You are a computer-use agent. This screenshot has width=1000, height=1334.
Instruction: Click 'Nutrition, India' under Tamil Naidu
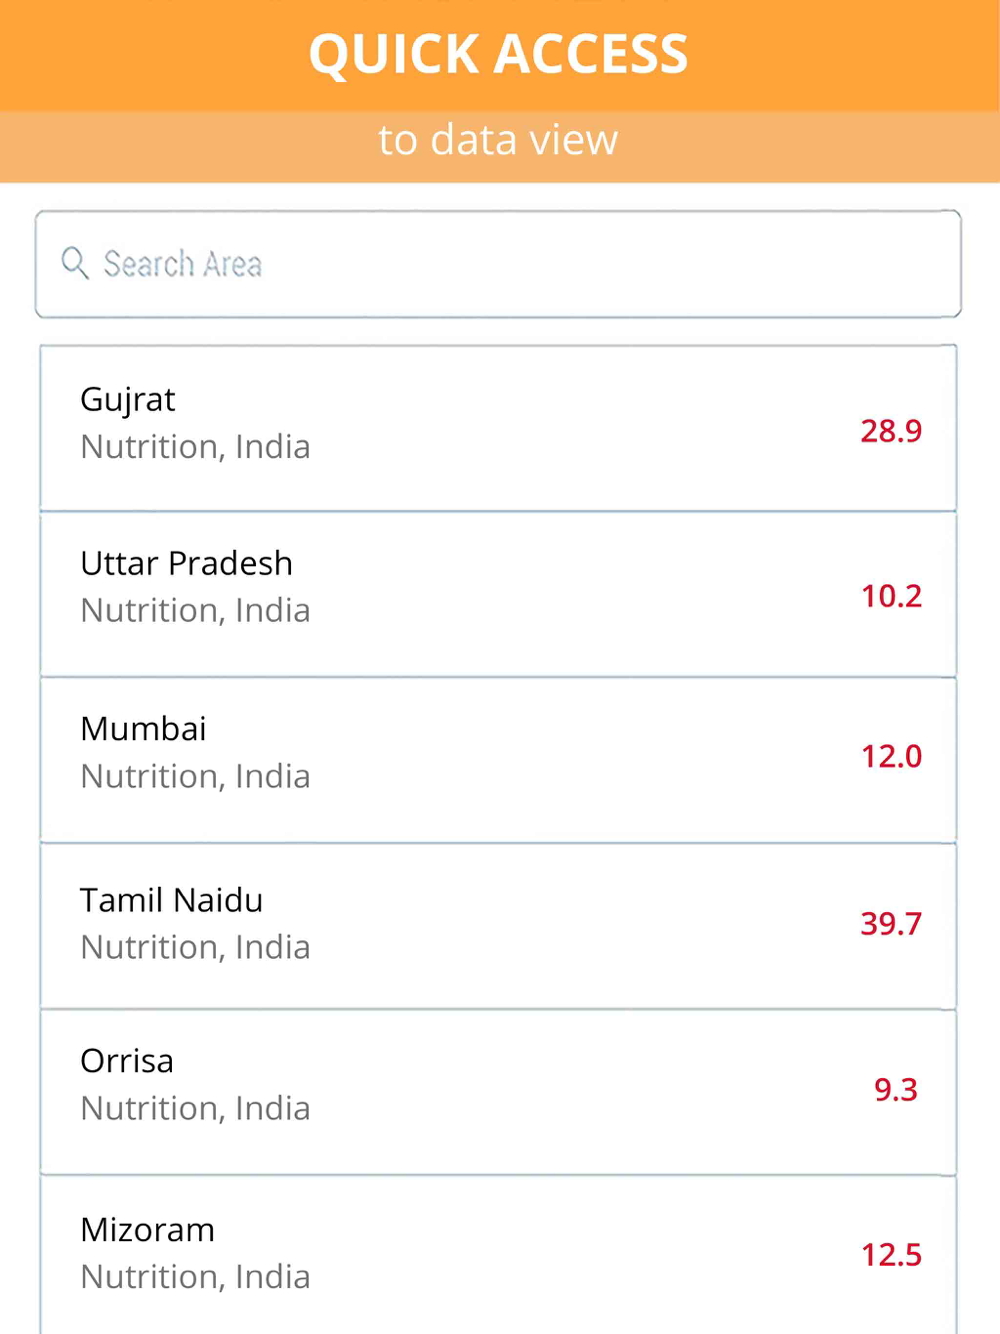(195, 948)
